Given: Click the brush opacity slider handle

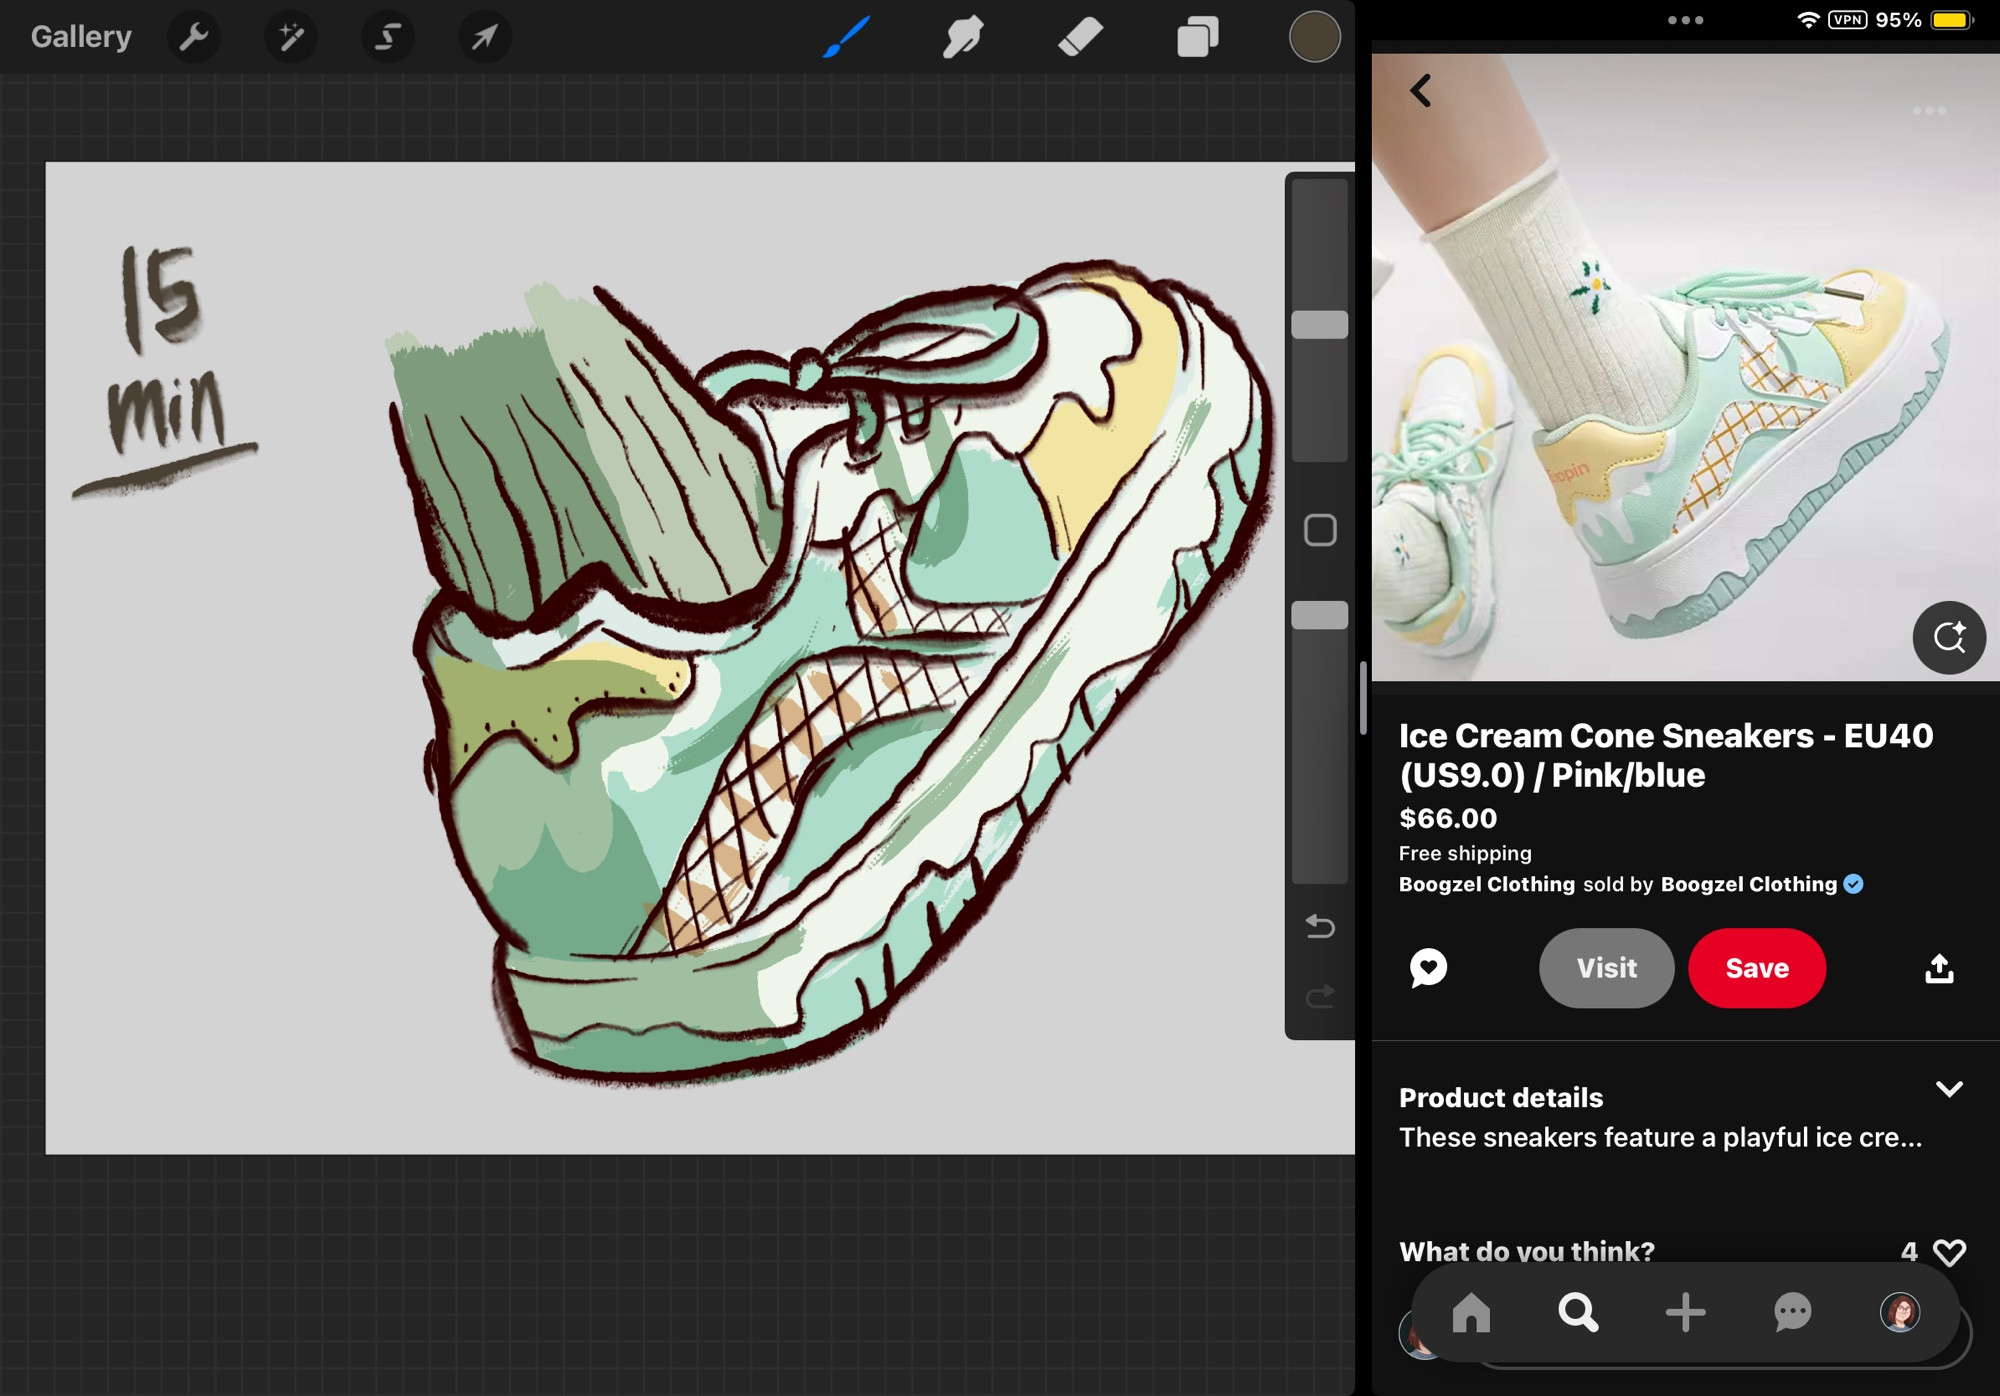Looking at the screenshot, I should point(1320,615).
